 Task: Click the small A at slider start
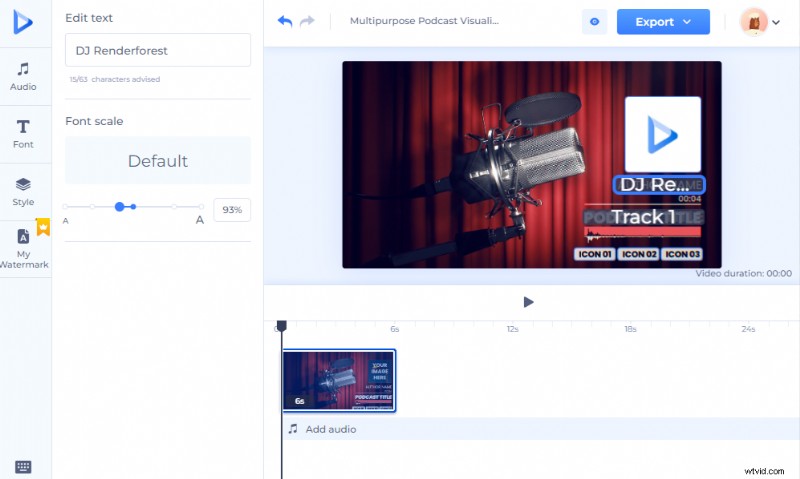(x=65, y=221)
